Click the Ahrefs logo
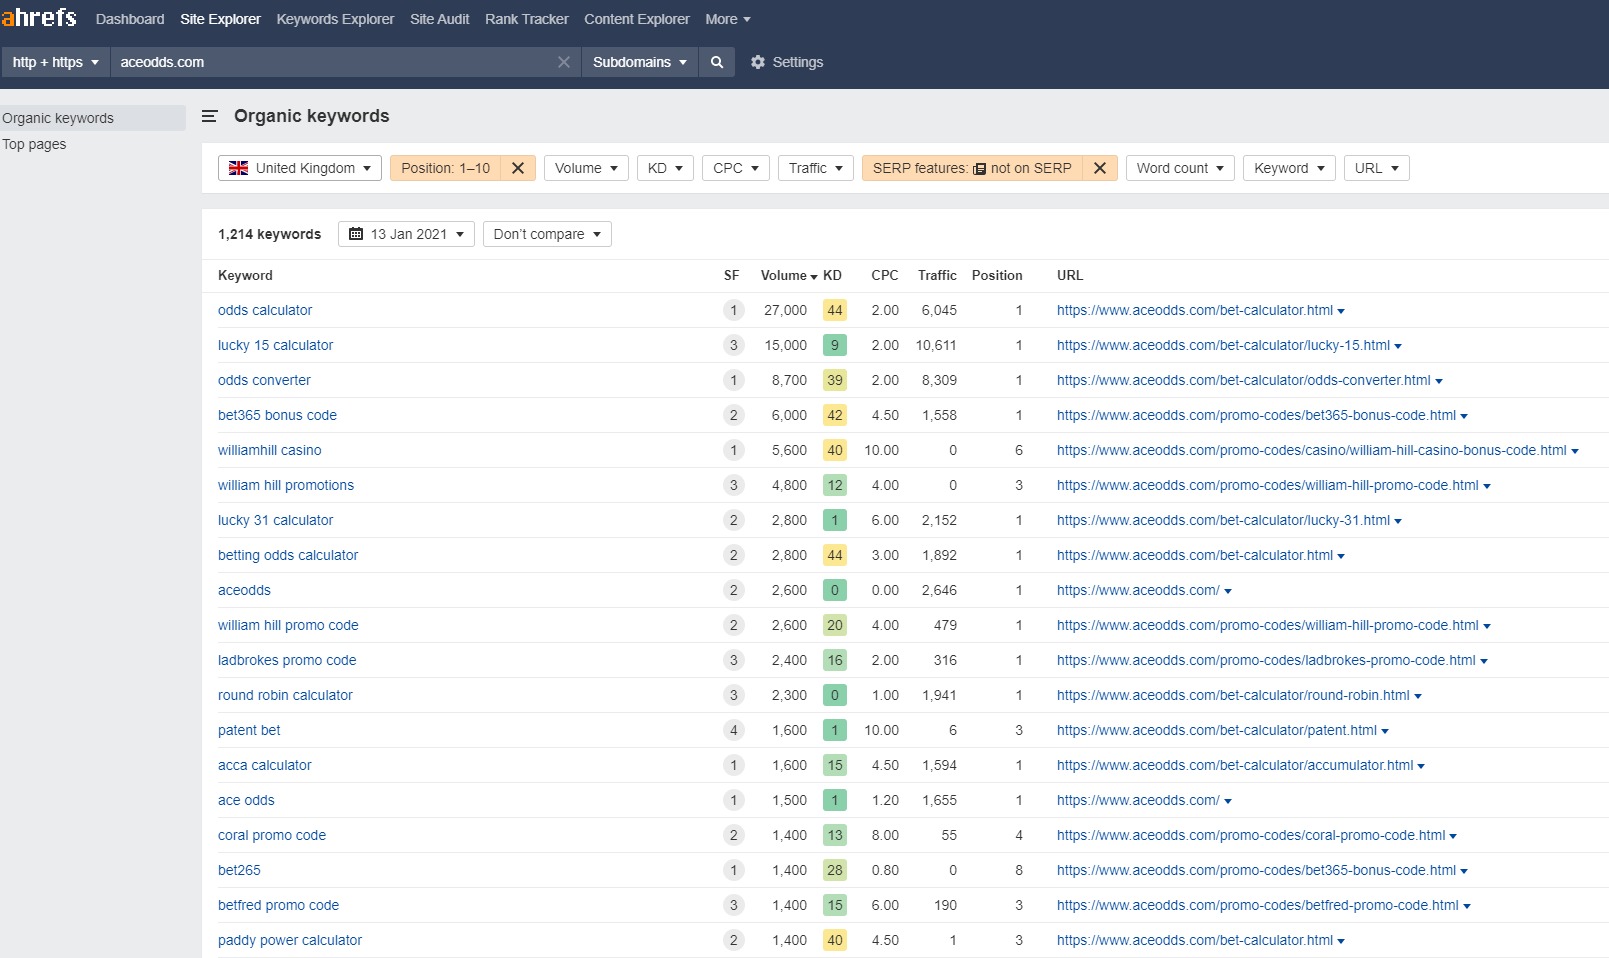Screen dimensions: 1609x958 [39, 18]
